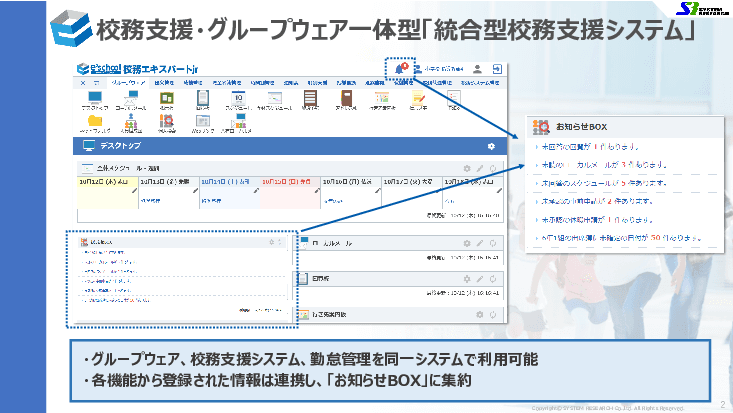733x413 pixels.
Task: Click pencil icon in weekly schedule widget header
Action: tap(480, 168)
